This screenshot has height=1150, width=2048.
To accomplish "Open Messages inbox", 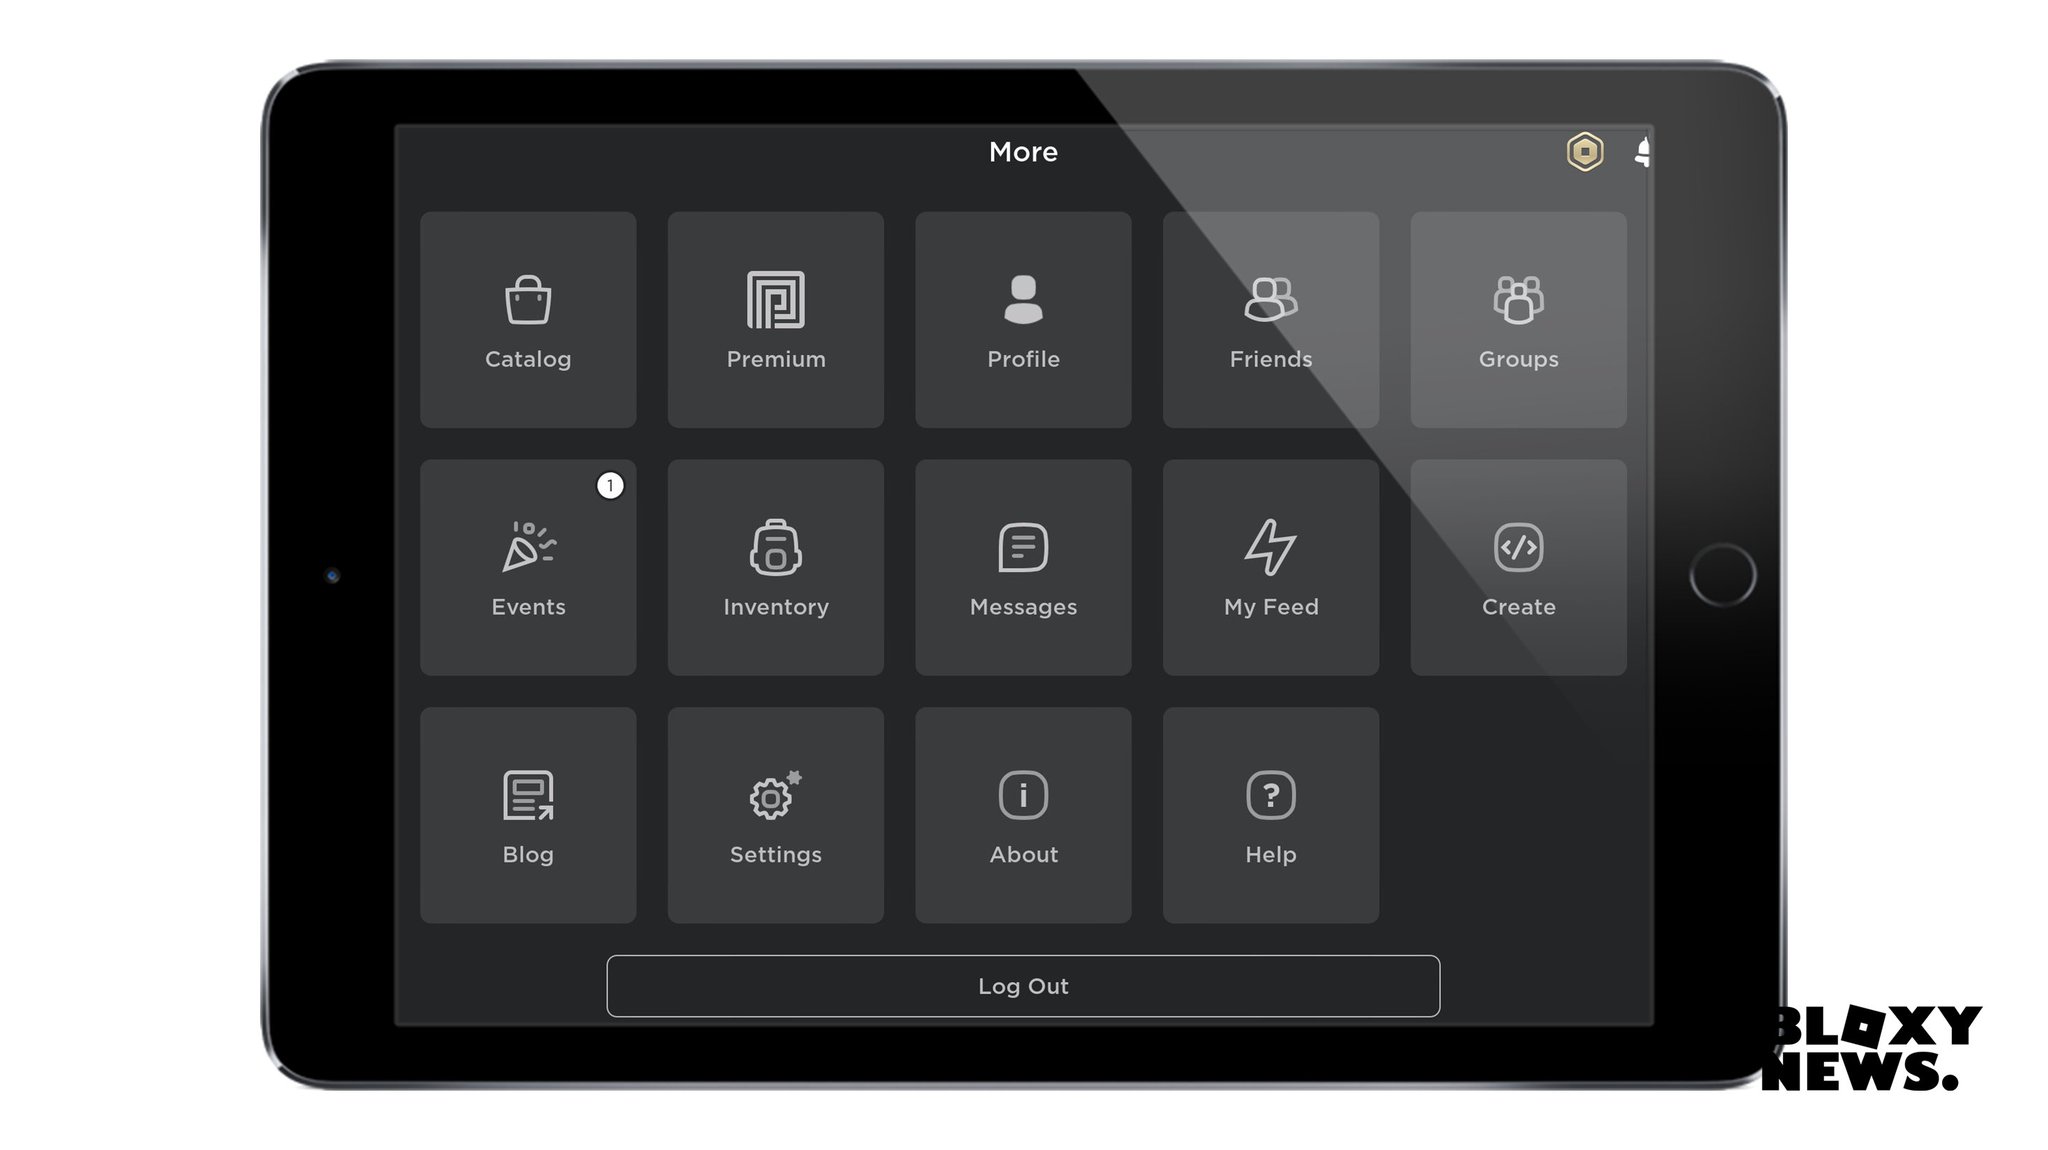I will [x=1023, y=567].
